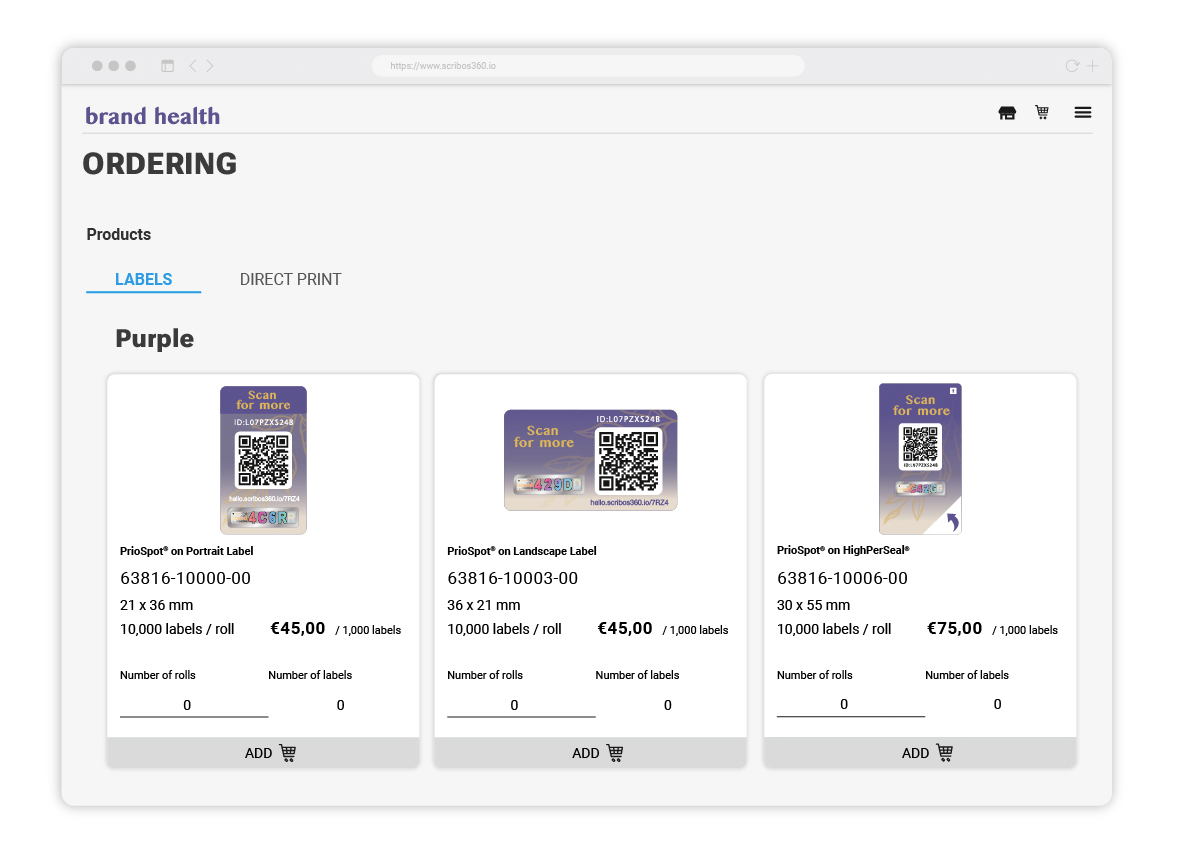Switch to the LABELS tab
1179x848 pixels.
click(x=144, y=279)
